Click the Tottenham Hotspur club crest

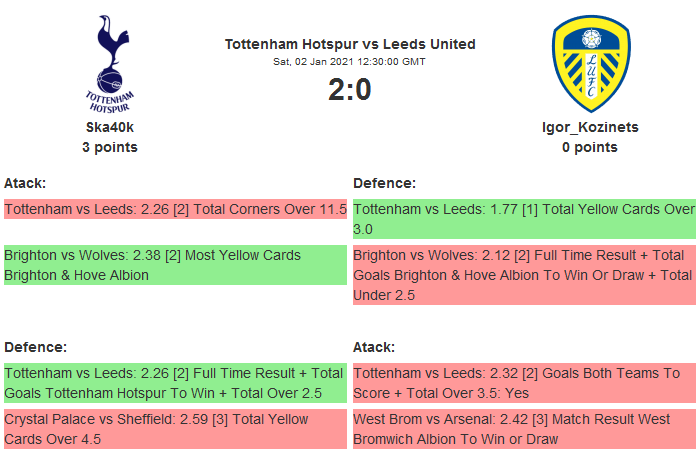[x=110, y=63]
